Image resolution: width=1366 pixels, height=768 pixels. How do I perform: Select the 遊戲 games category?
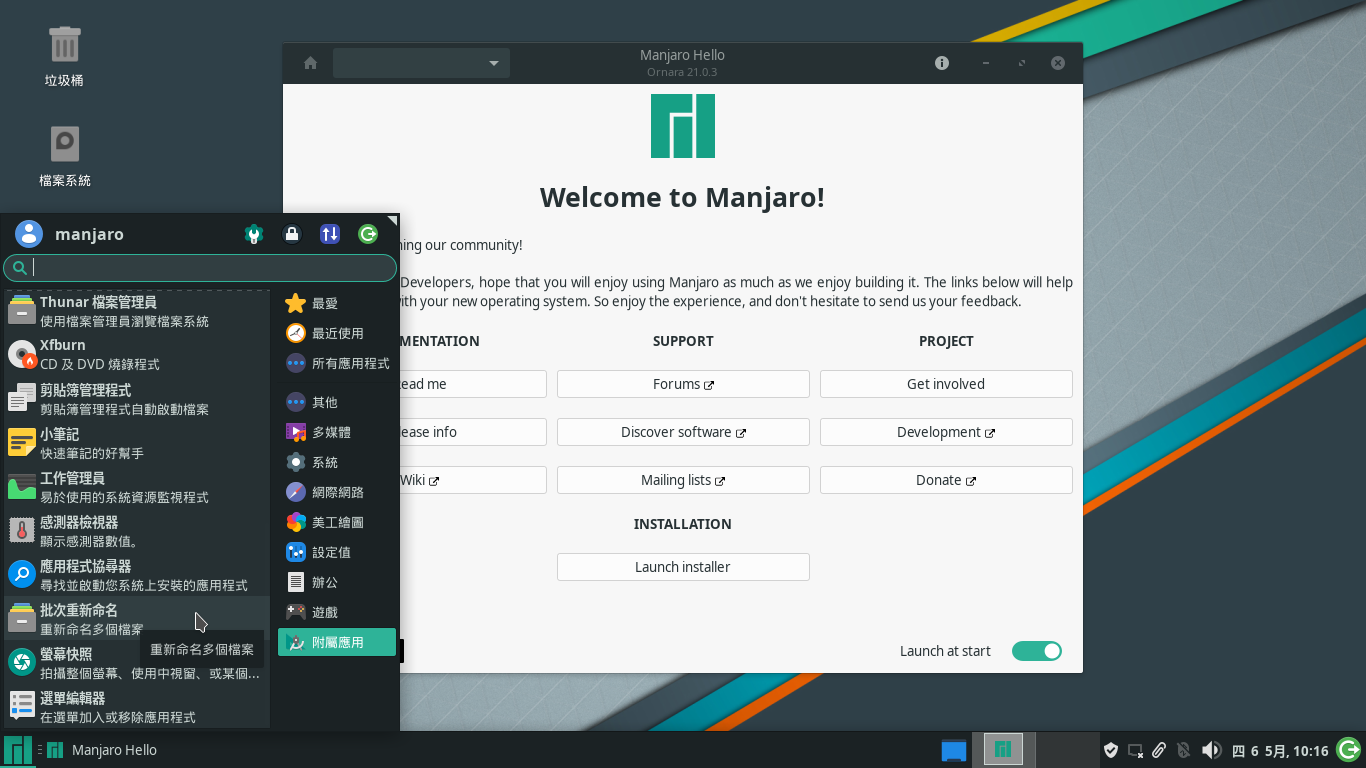[337, 612]
